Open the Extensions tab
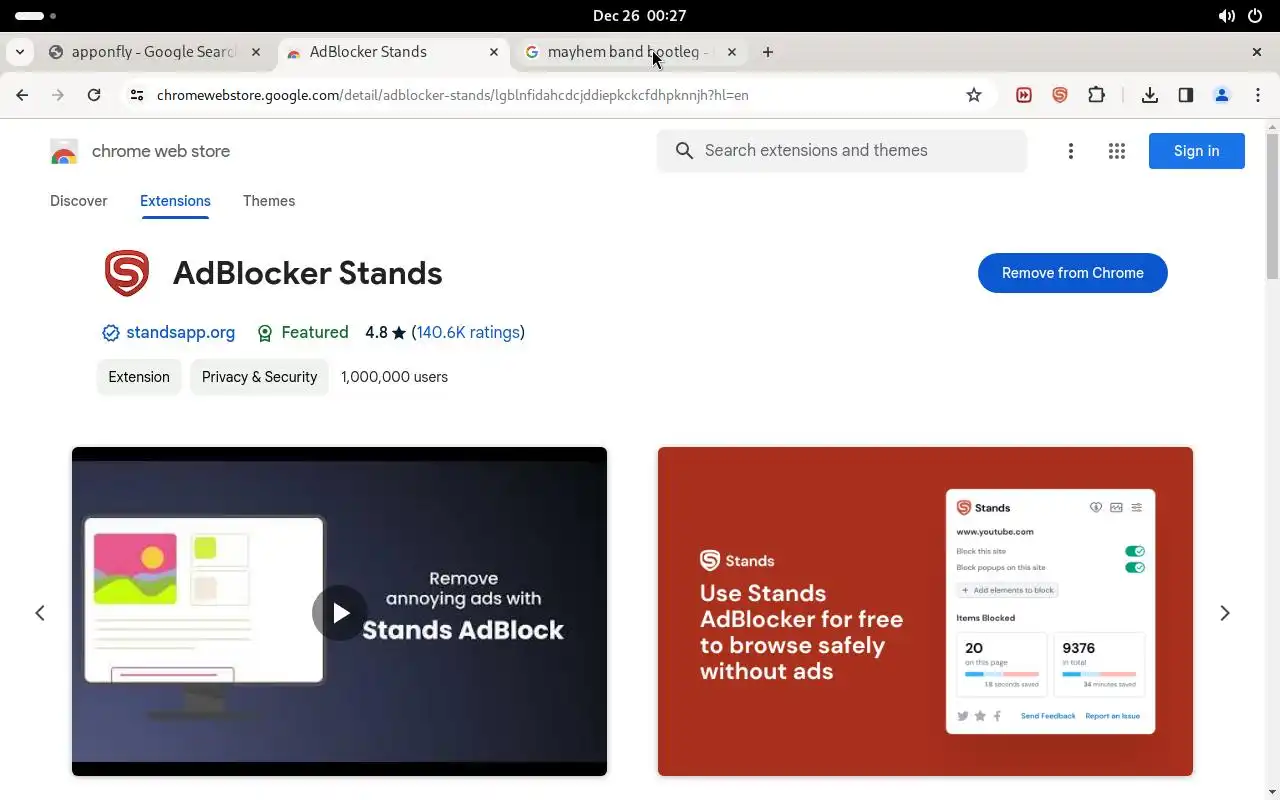 (175, 201)
